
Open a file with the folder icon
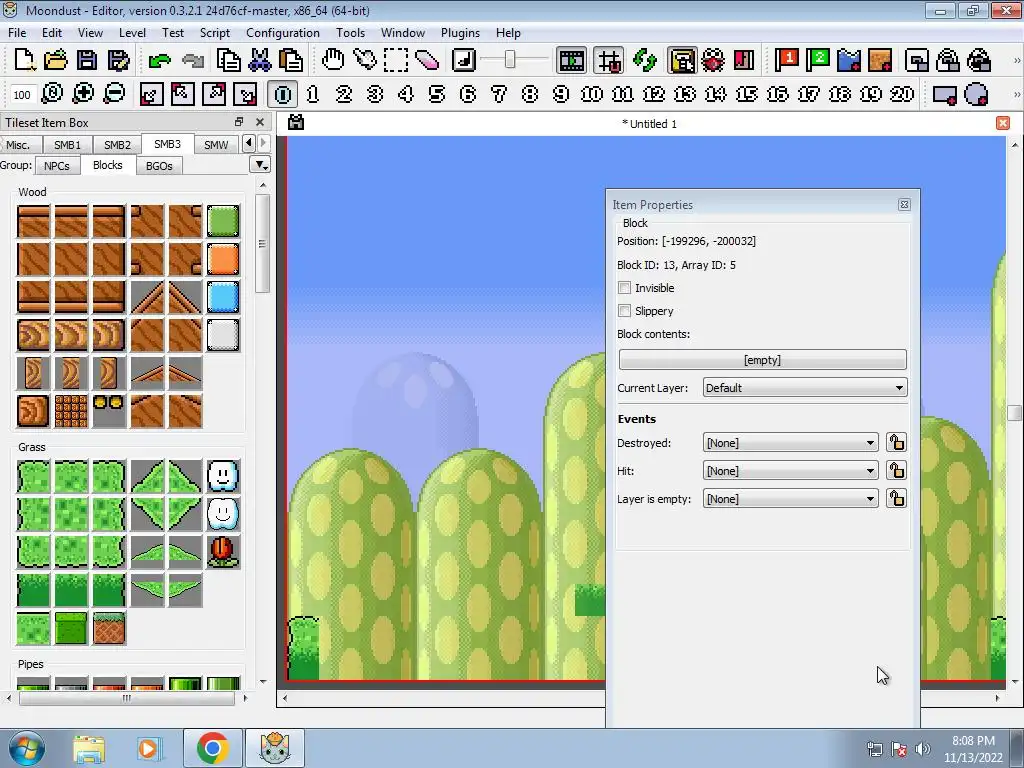tap(56, 60)
